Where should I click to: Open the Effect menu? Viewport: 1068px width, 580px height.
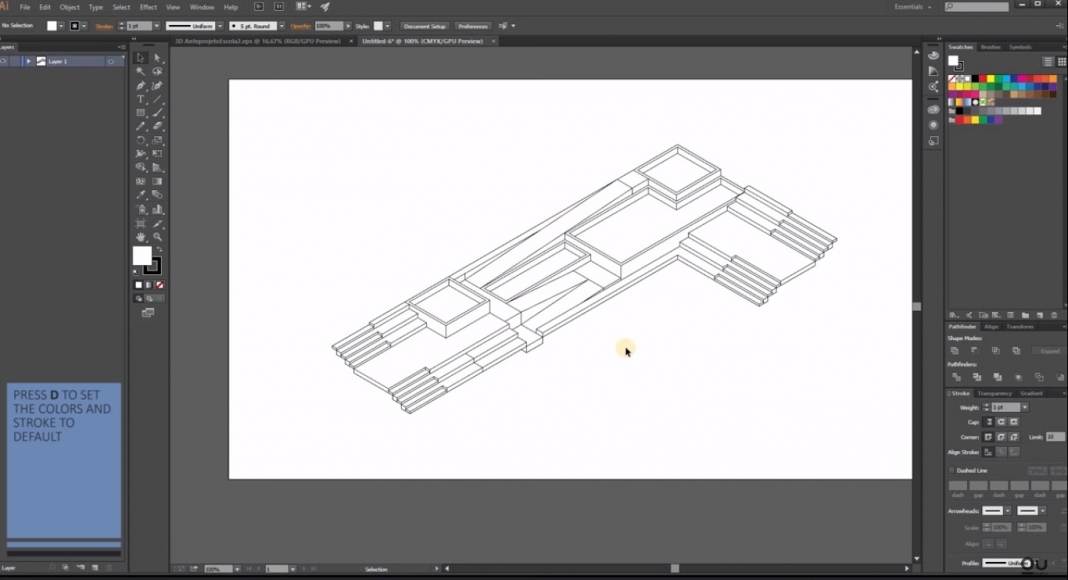point(148,6)
